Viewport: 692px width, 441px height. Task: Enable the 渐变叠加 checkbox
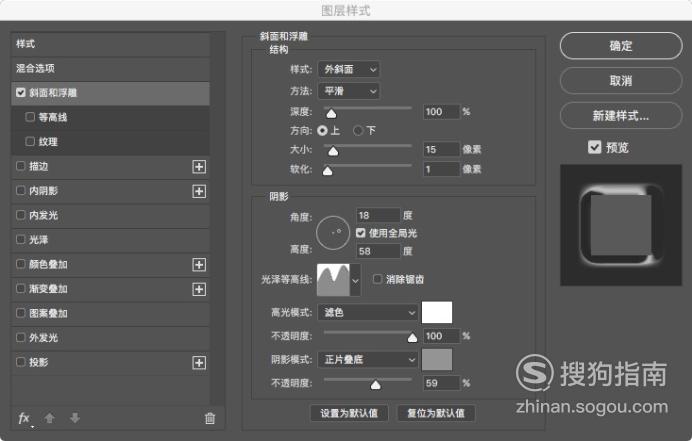click(20, 288)
